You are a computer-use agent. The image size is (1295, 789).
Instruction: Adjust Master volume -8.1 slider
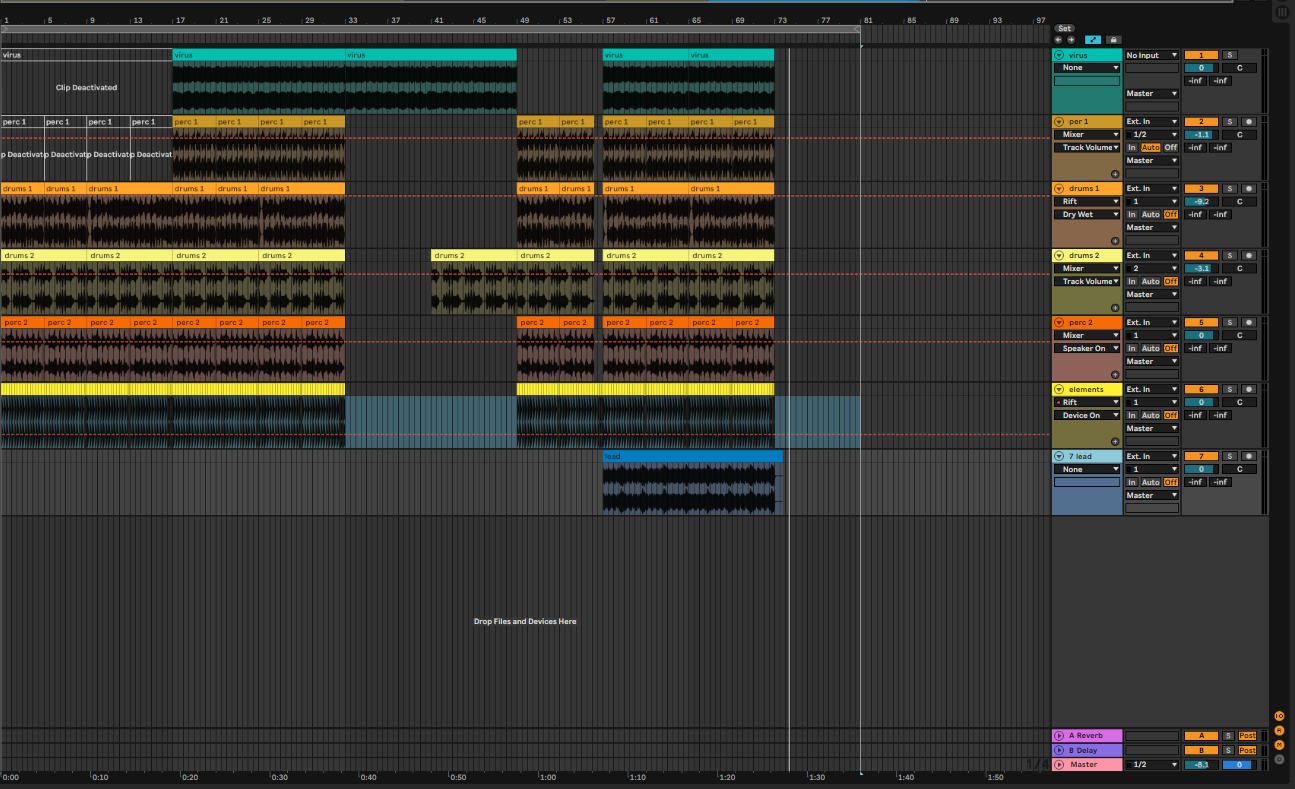[1201, 764]
